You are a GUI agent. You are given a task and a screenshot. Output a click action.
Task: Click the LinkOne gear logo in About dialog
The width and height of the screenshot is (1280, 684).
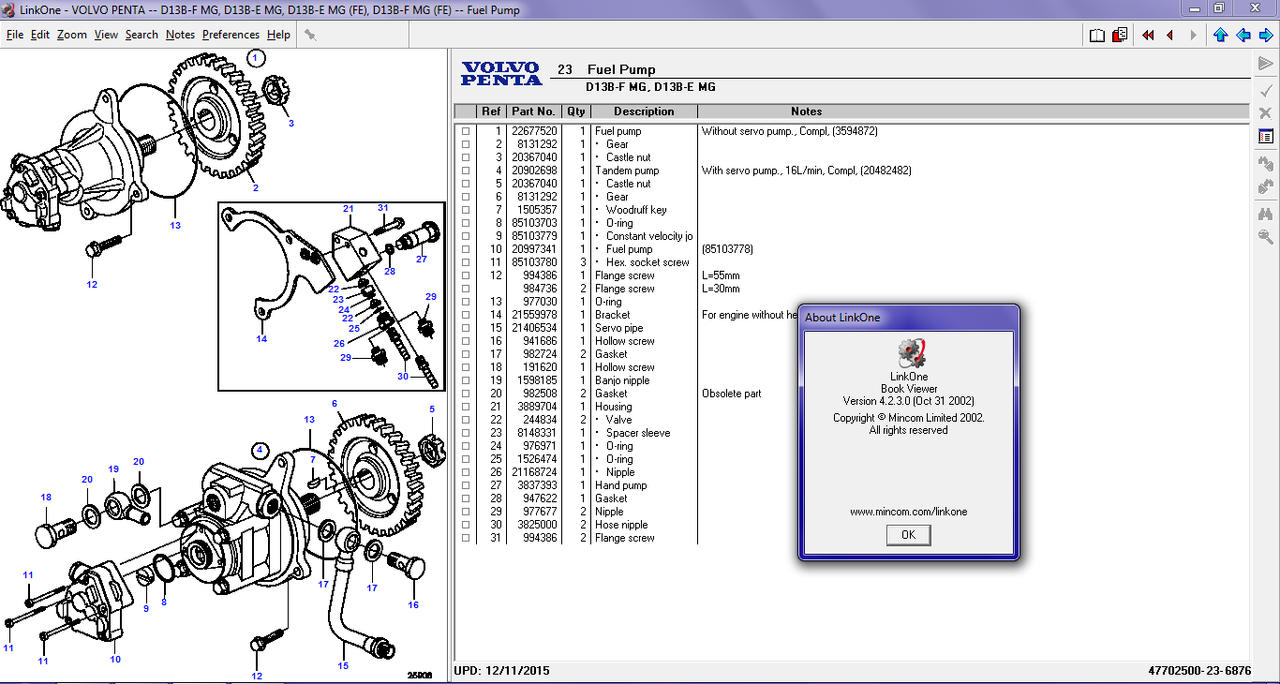(x=909, y=354)
